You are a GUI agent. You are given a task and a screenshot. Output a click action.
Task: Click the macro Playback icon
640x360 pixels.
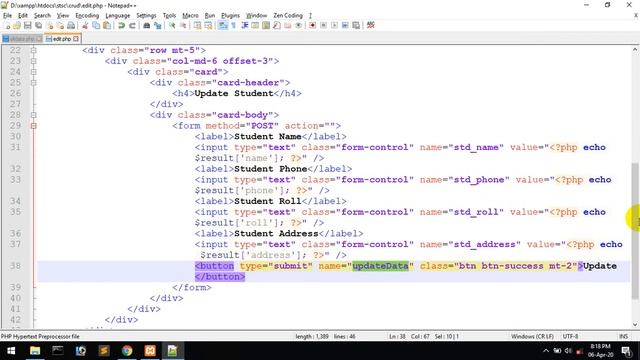(x=334, y=25)
